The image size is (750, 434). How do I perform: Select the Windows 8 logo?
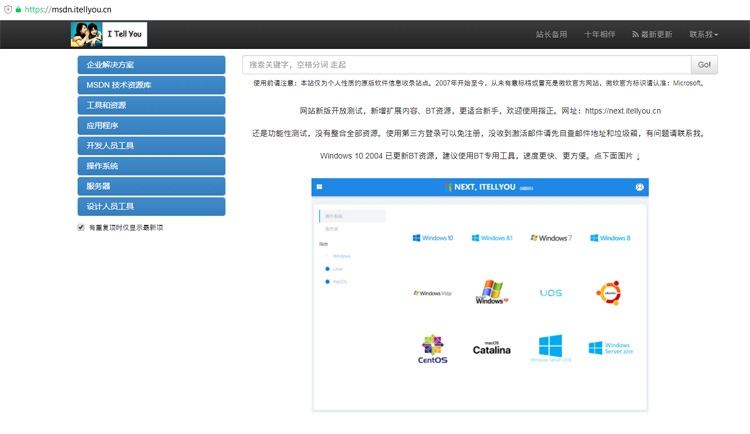point(610,238)
